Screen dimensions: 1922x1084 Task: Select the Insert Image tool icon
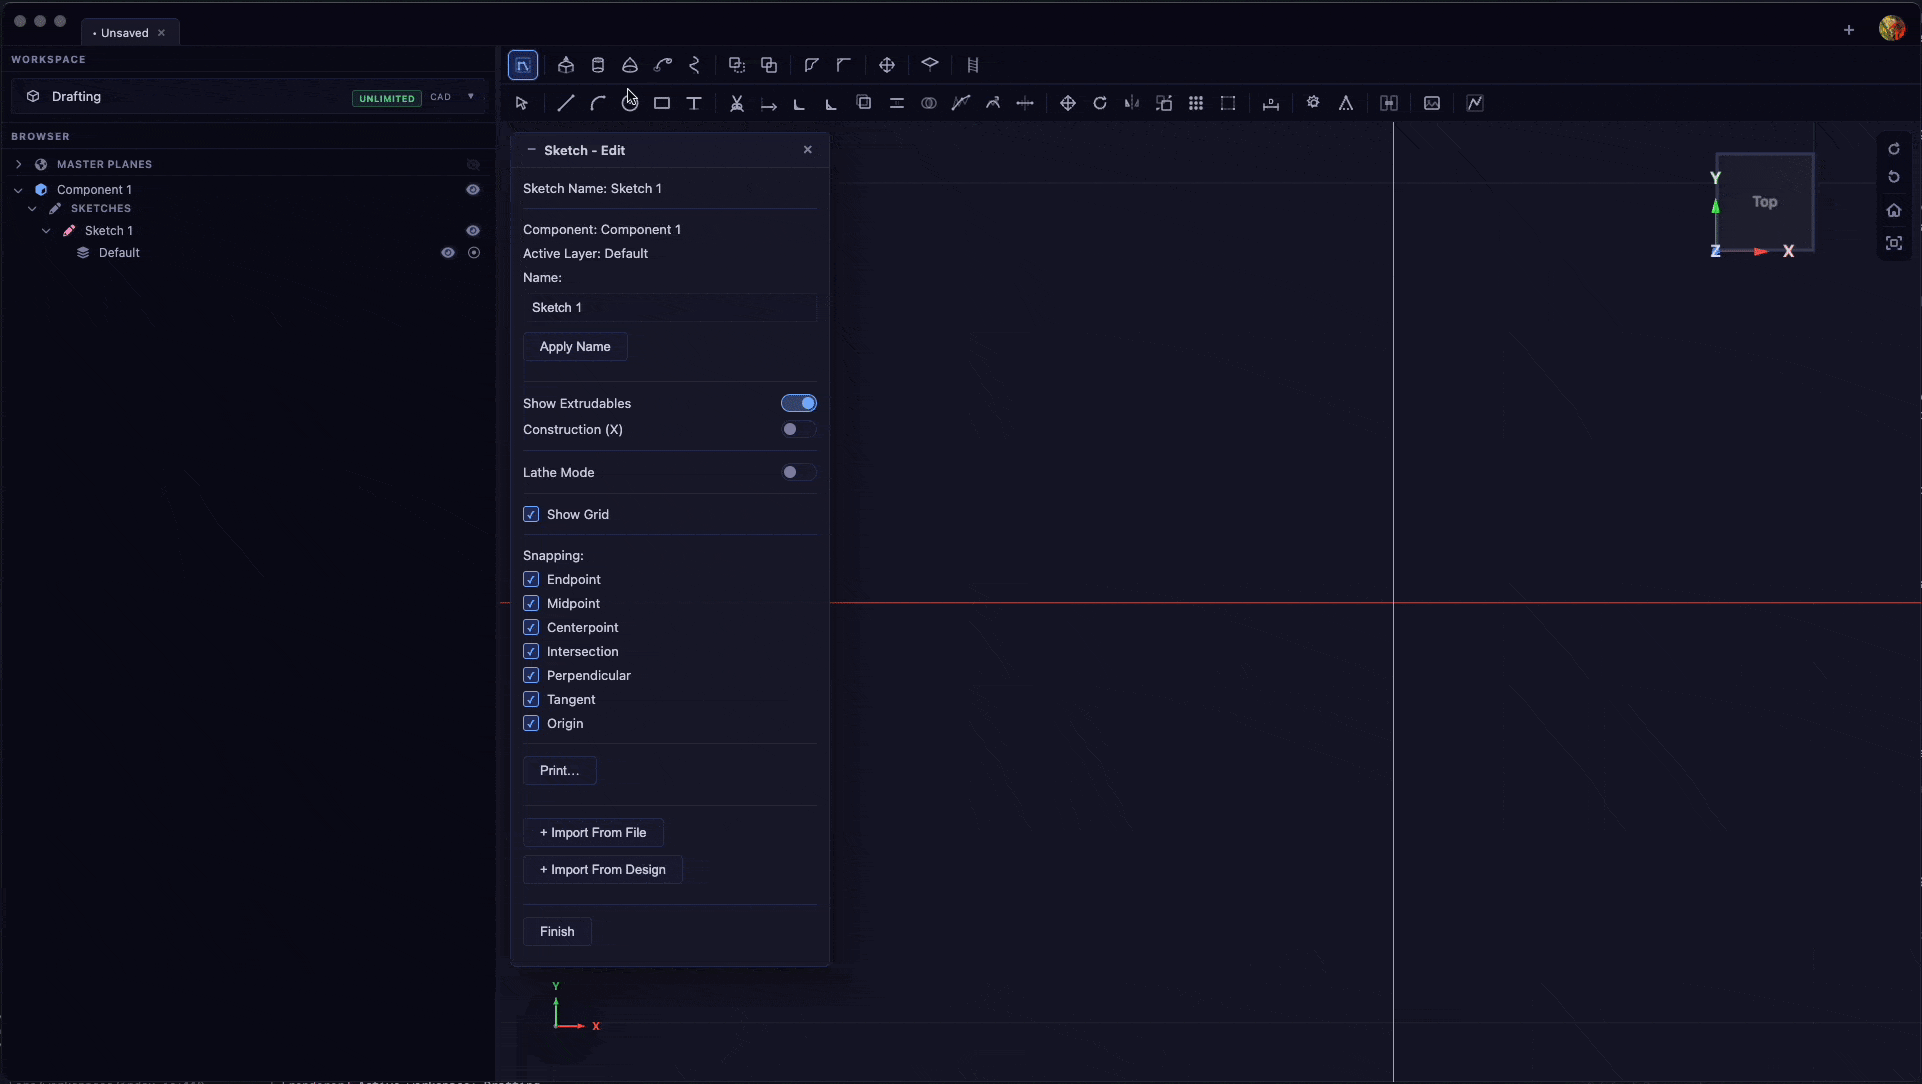pyautogui.click(x=1432, y=103)
